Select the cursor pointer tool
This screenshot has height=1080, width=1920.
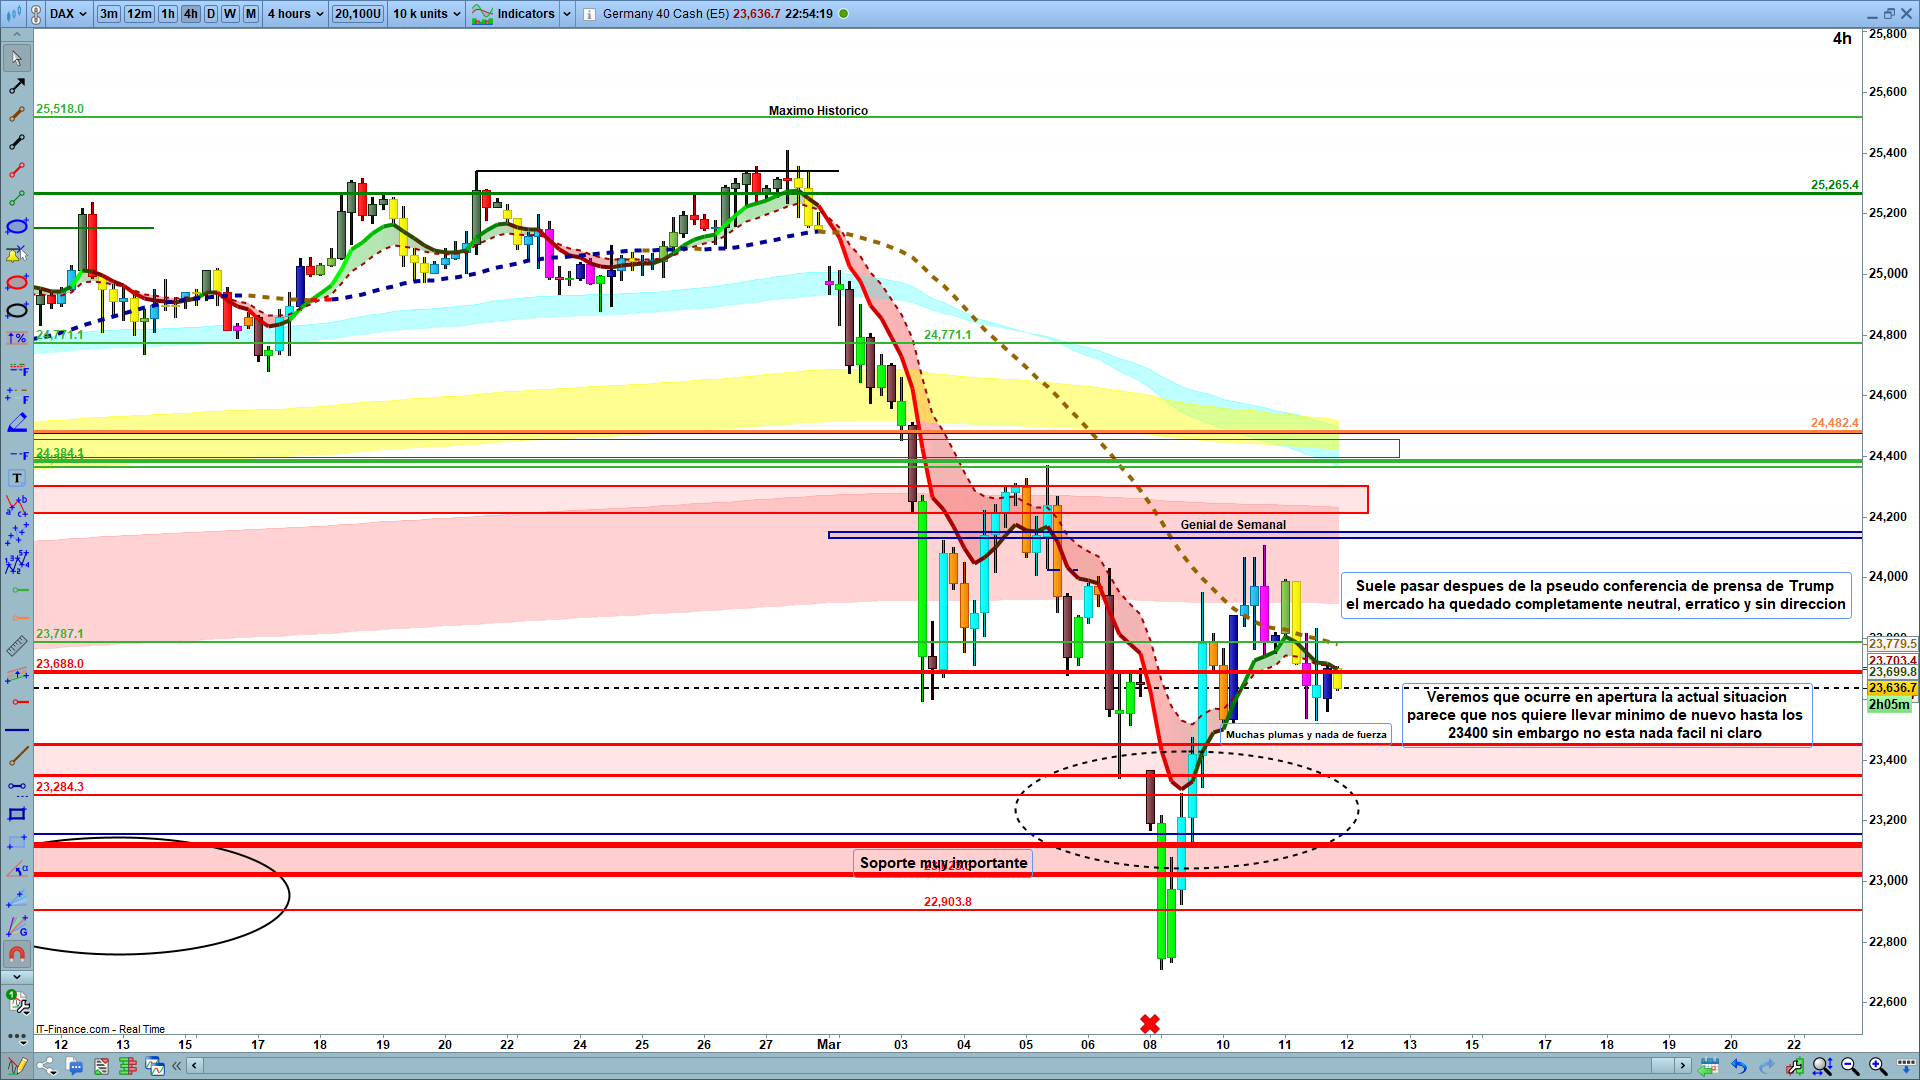click(16, 58)
